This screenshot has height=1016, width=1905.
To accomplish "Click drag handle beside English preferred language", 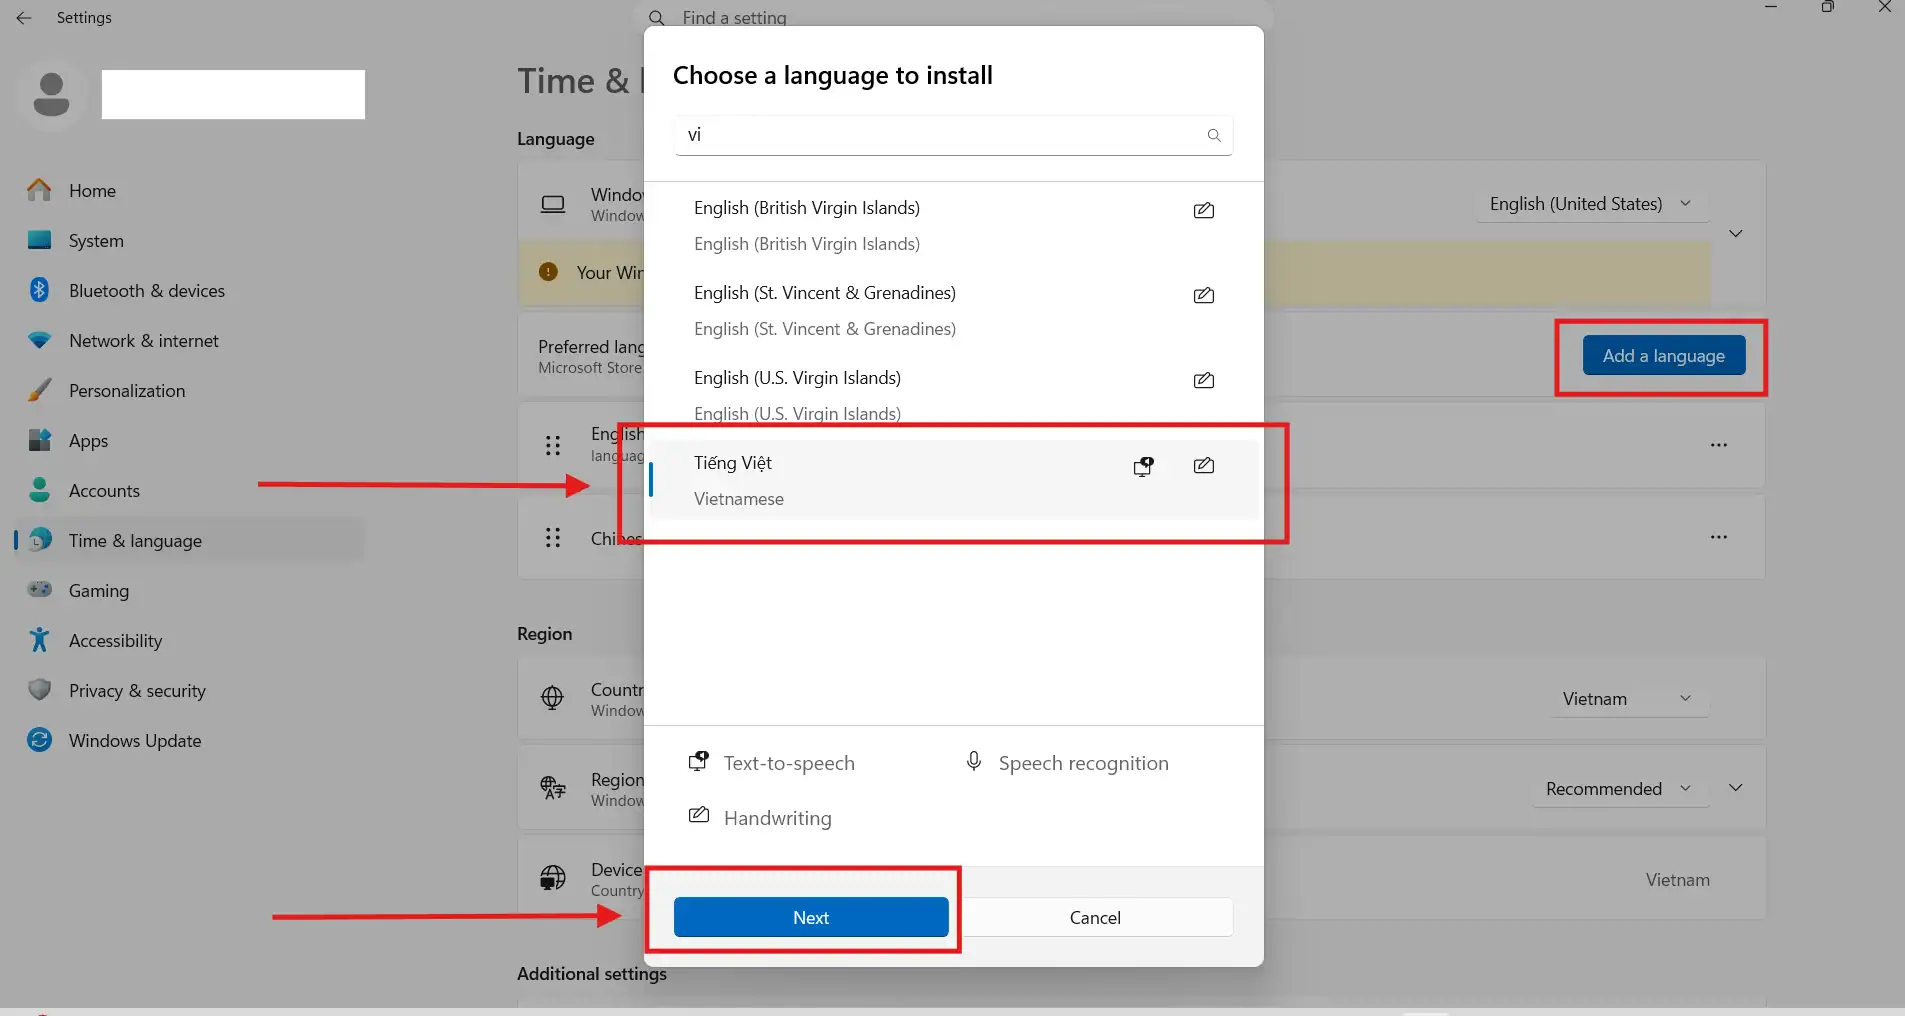I will coord(553,446).
